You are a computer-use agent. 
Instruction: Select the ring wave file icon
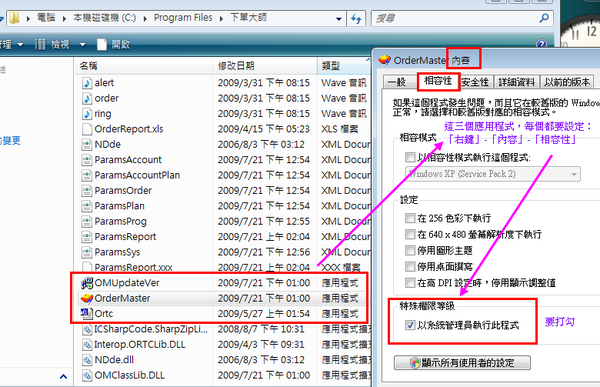[87, 114]
